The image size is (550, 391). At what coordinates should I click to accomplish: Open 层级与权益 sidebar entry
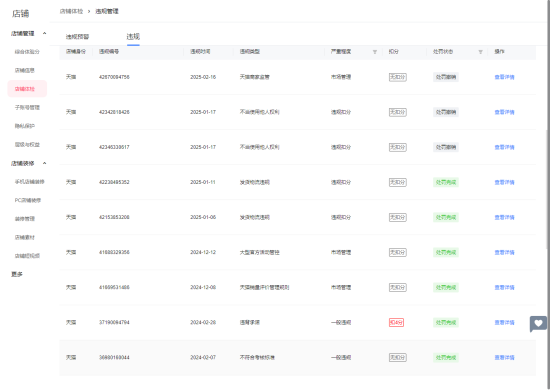27,145
